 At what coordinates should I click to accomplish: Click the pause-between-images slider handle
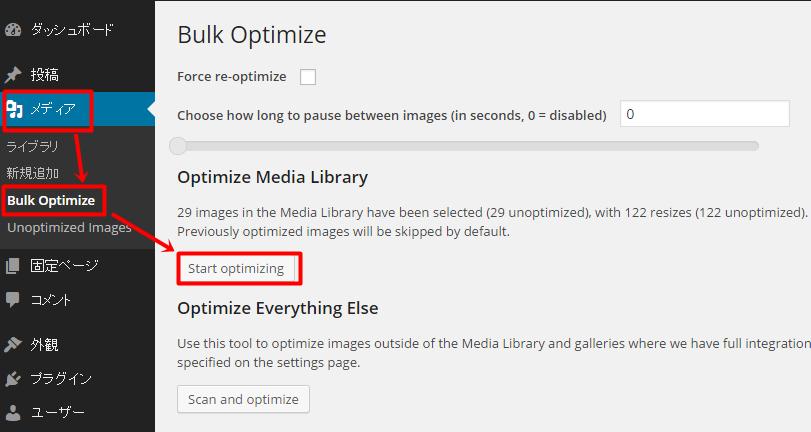pyautogui.click(x=178, y=146)
